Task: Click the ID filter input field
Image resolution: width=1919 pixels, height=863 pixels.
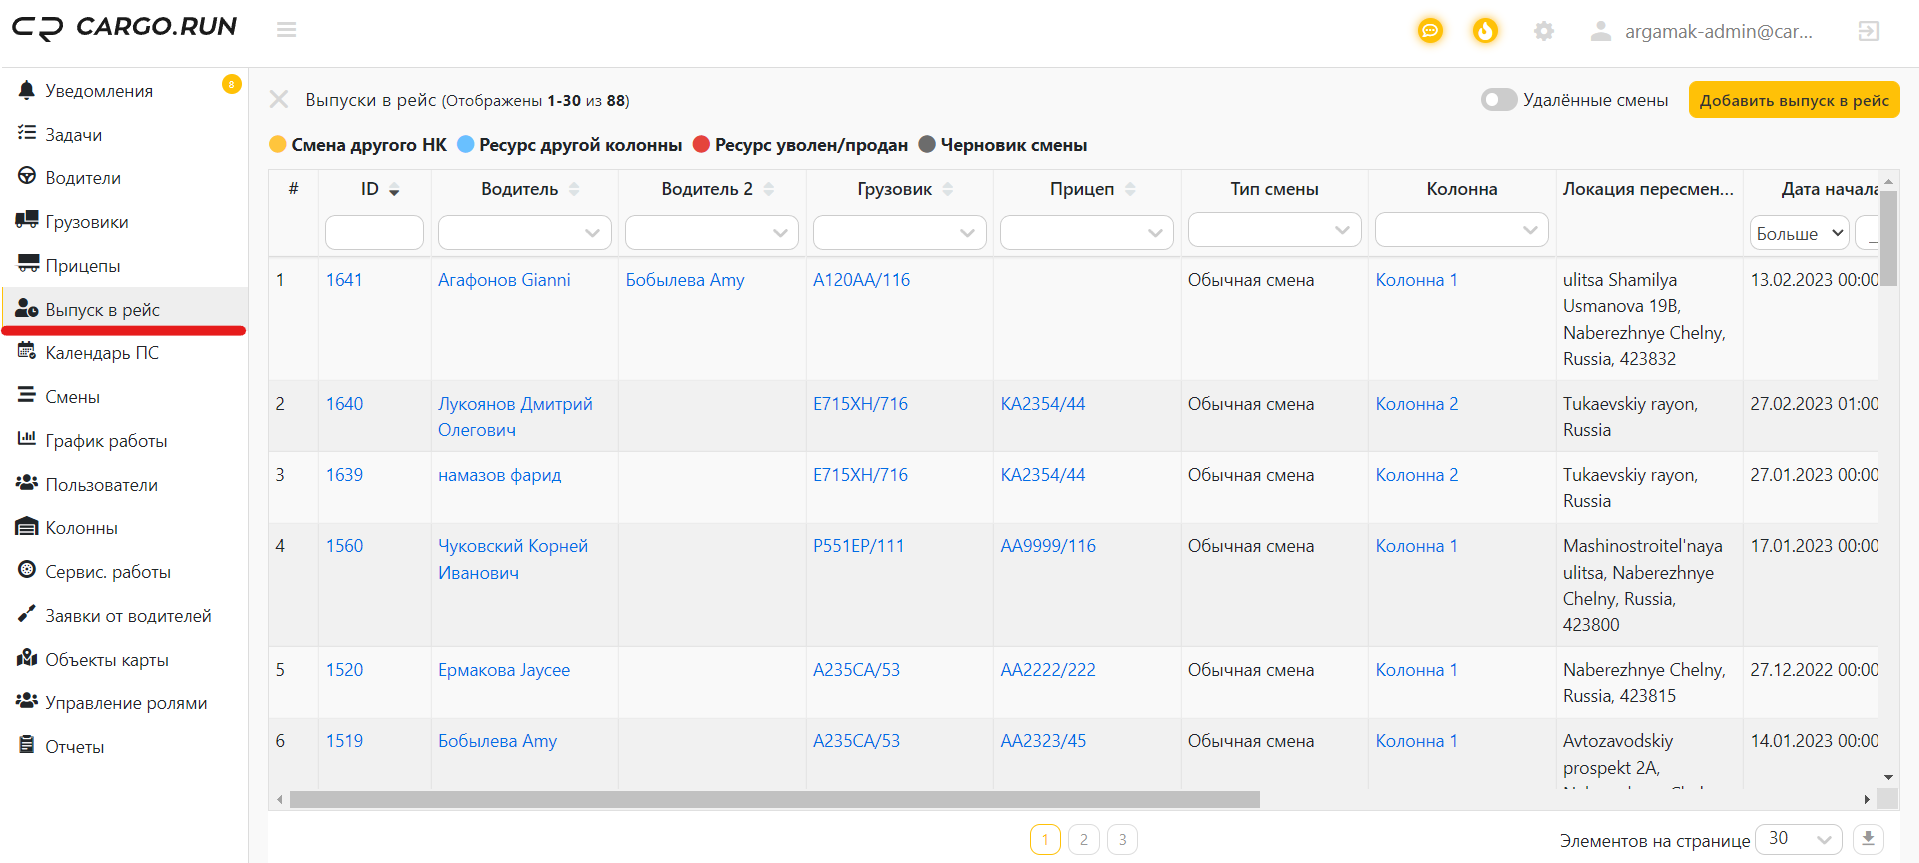Action: 374,233
